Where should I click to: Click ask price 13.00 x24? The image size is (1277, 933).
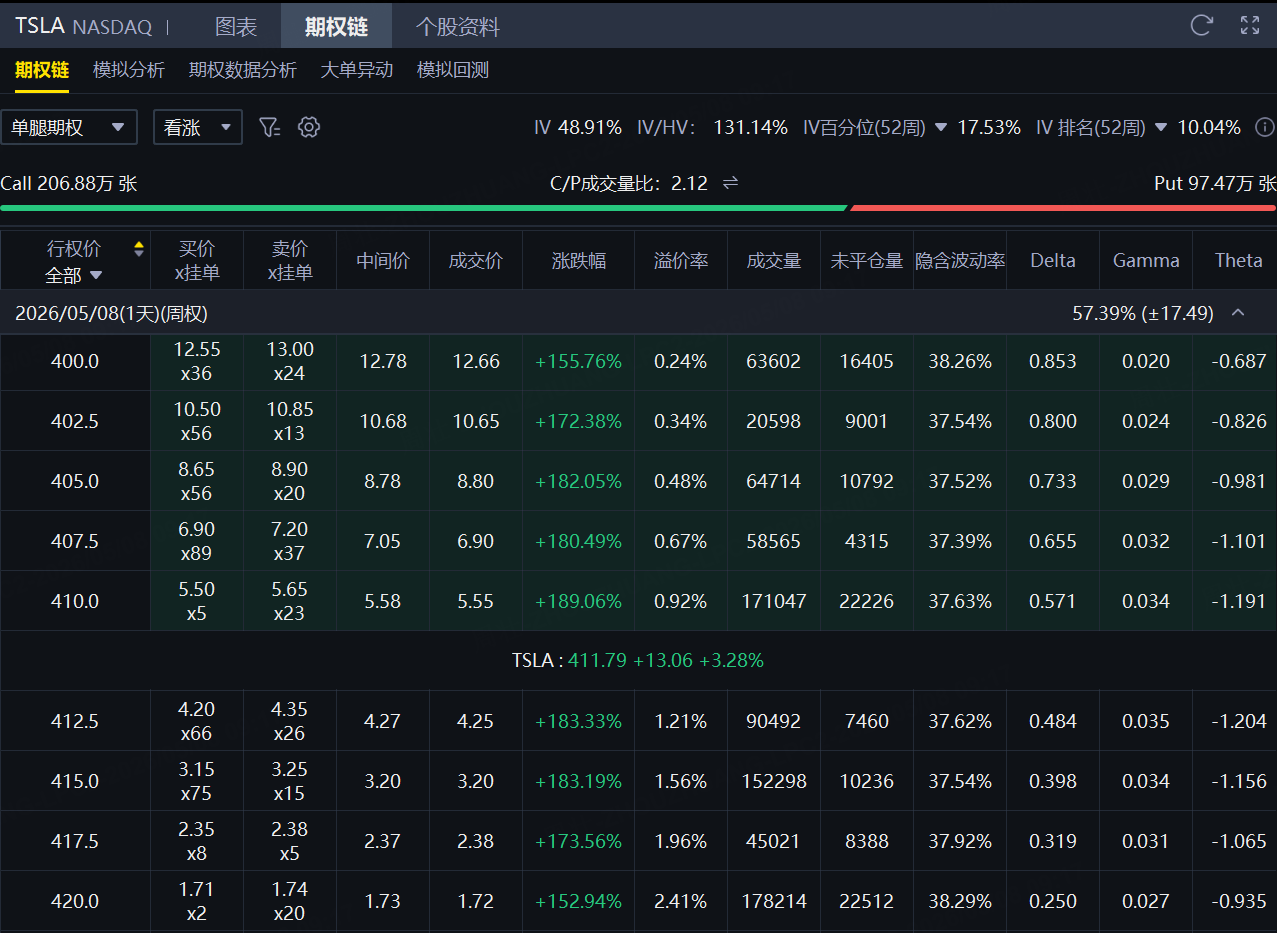click(290, 361)
